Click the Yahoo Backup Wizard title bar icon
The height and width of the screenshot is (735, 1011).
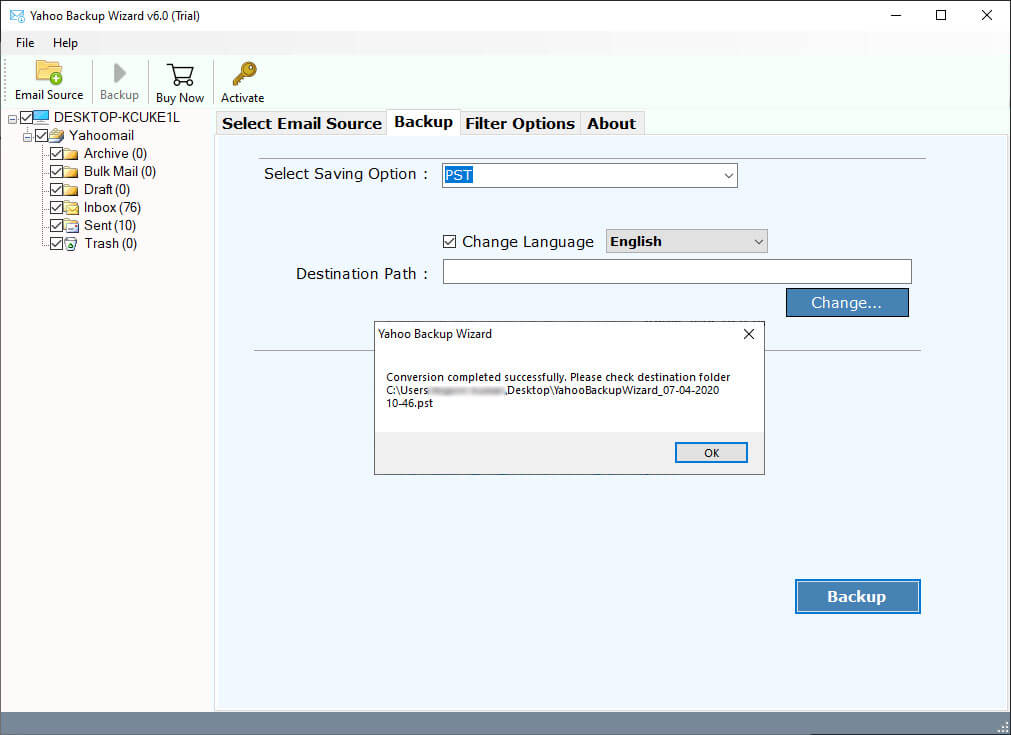[17, 15]
